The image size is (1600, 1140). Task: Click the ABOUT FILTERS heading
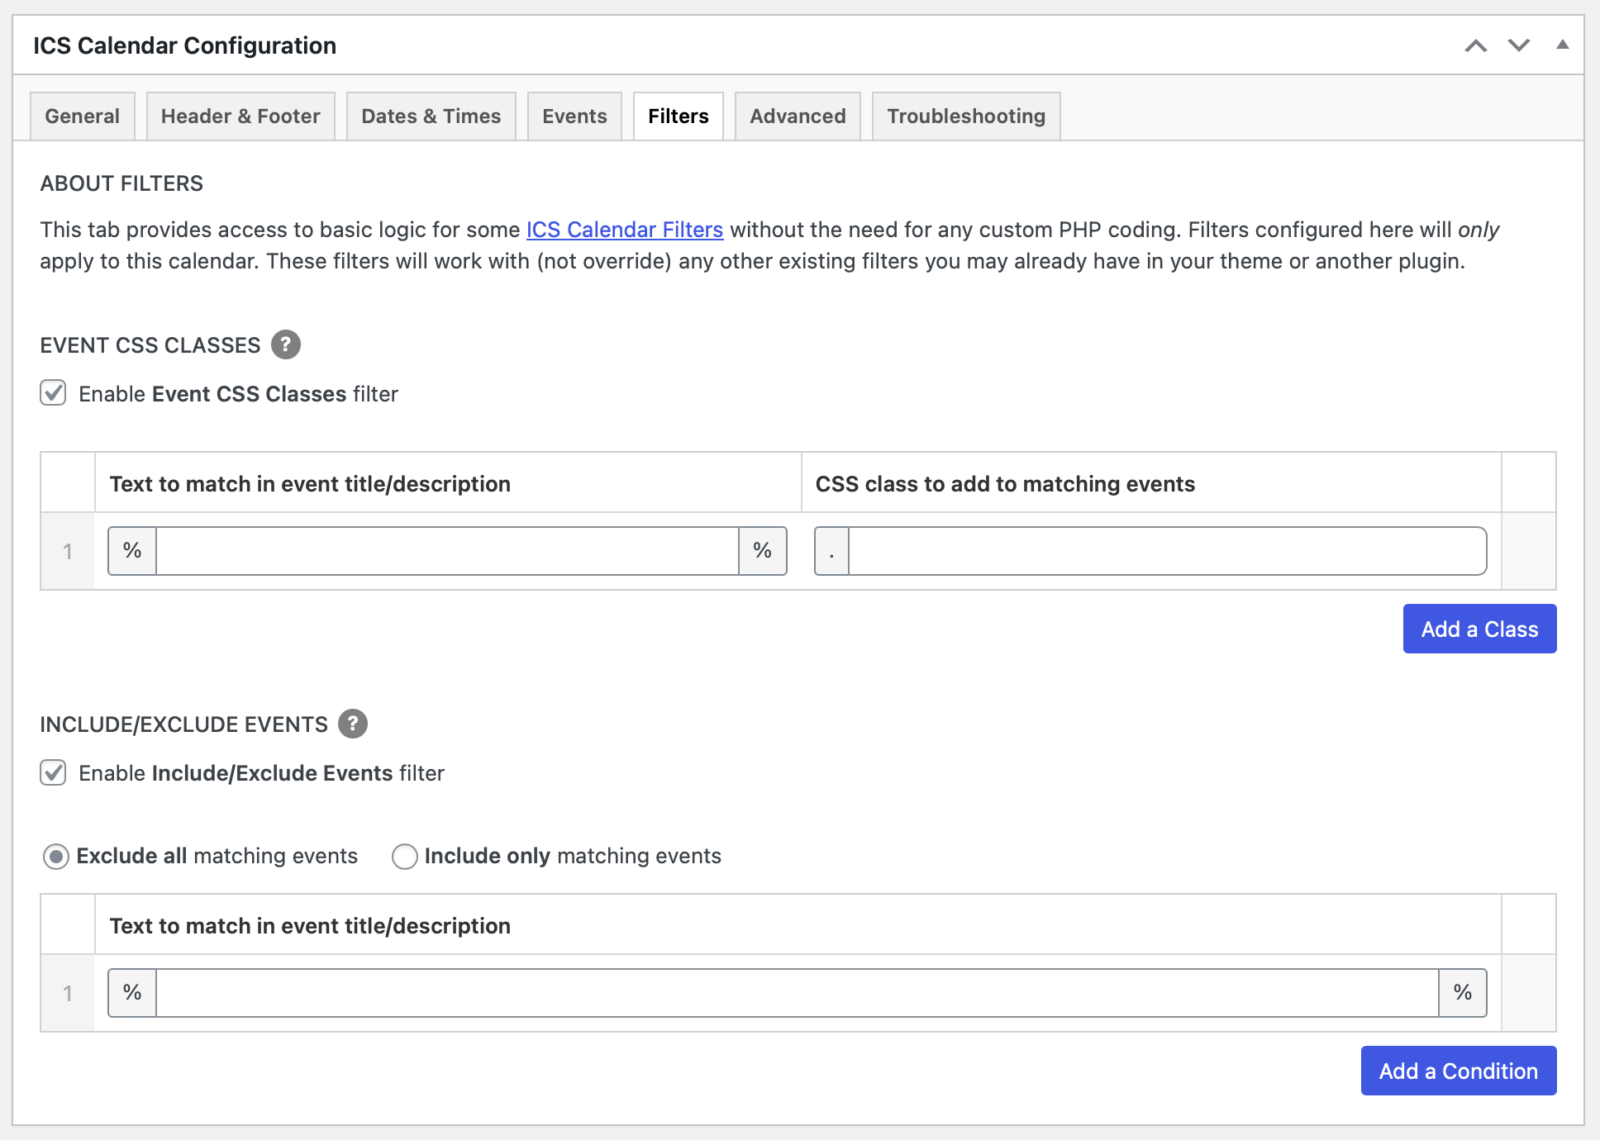pyautogui.click(x=122, y=184)
